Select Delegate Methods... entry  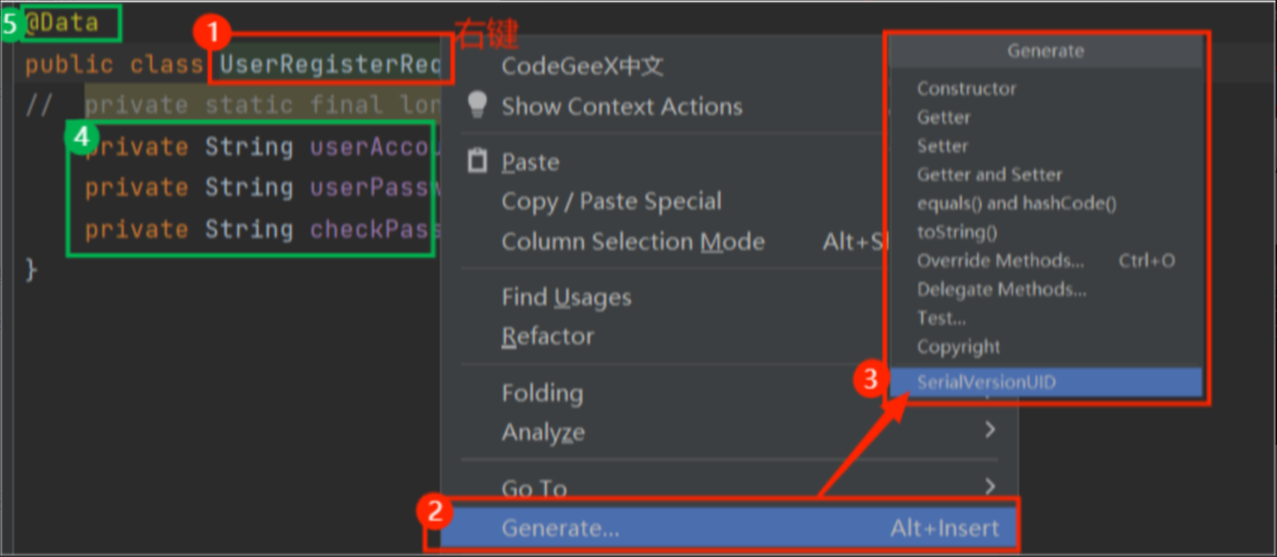[x=1001, y=290]
